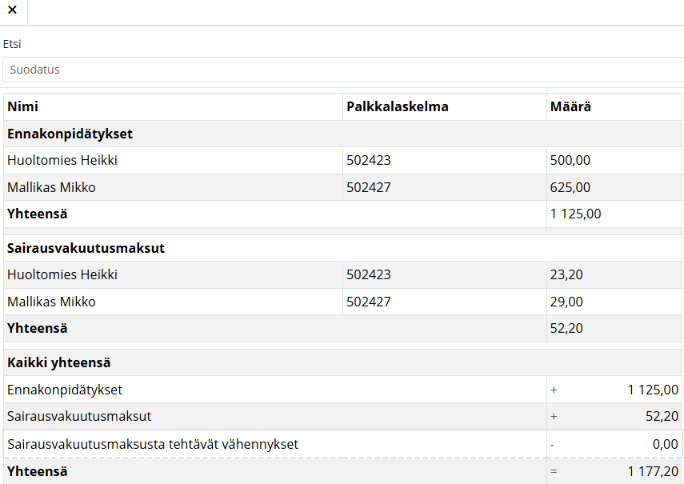Select the Ennakonpidätykset section header row
Screen dimensions: 684x484
pos(70,134)
